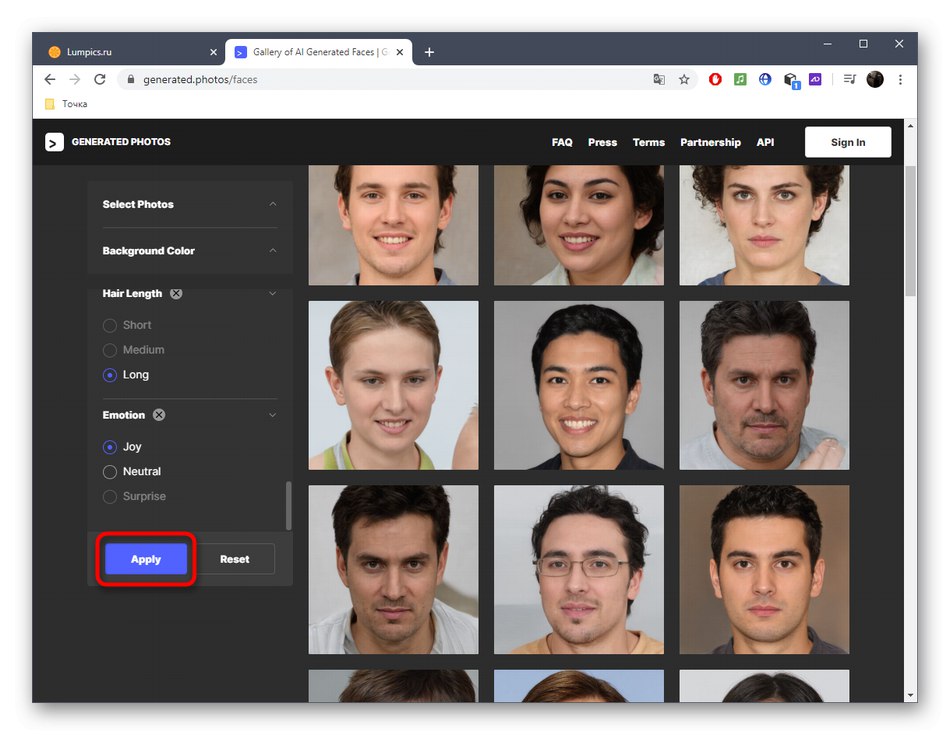Image resolution: width=950 pixels, height=735 pixels.
Task: Open the purple extension icon
Action: click(x=815, y=79)
